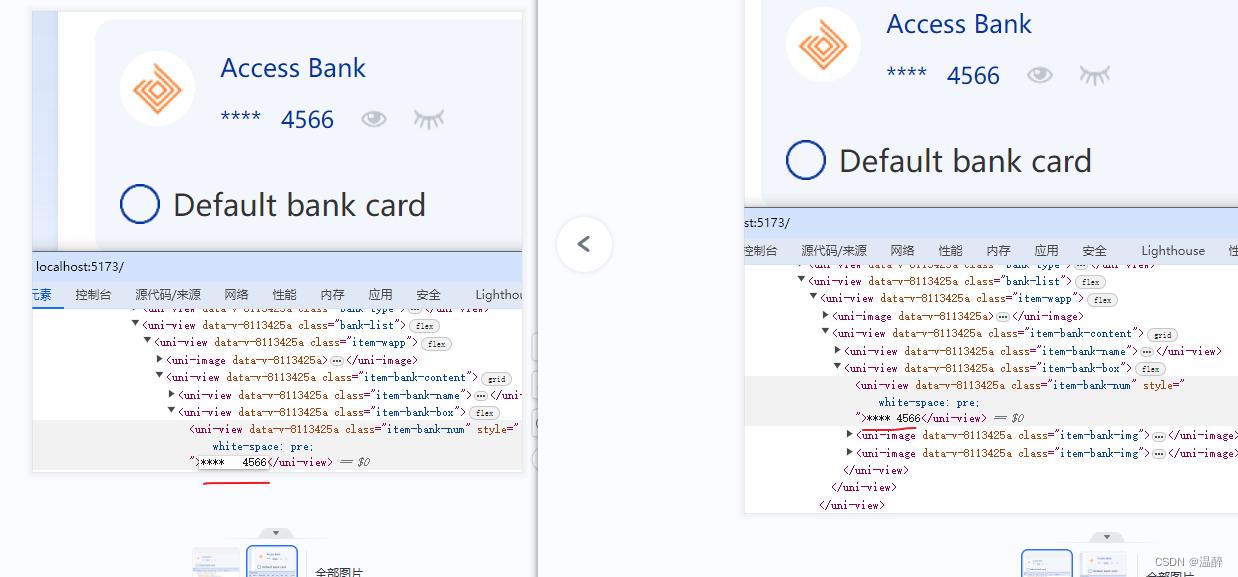Toggle the closed-eye lash icon in left screenshot card

[429, 119]
